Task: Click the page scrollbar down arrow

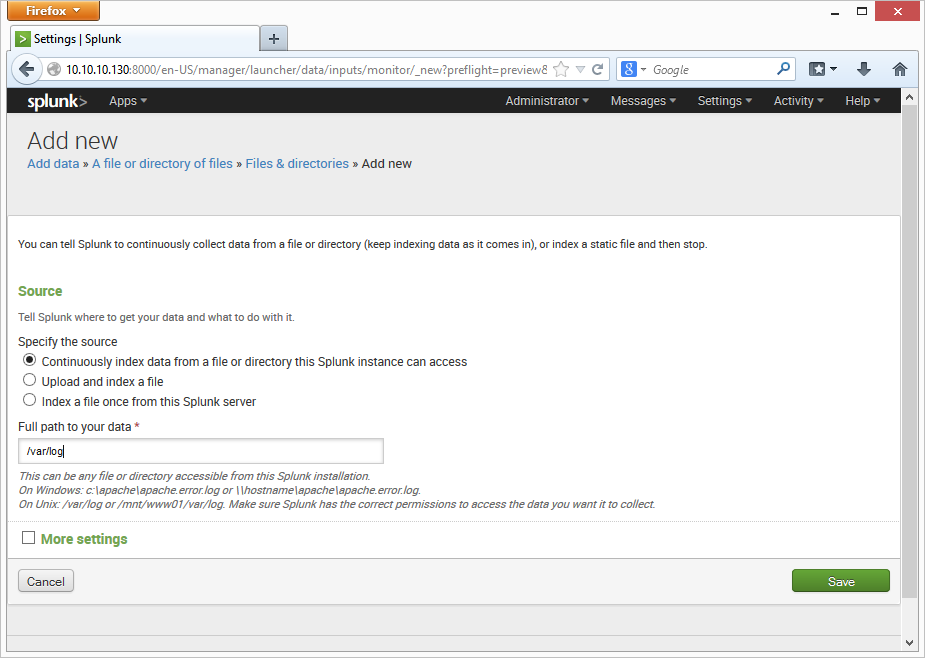Action: pyautogui.click(x=909, y=643)
